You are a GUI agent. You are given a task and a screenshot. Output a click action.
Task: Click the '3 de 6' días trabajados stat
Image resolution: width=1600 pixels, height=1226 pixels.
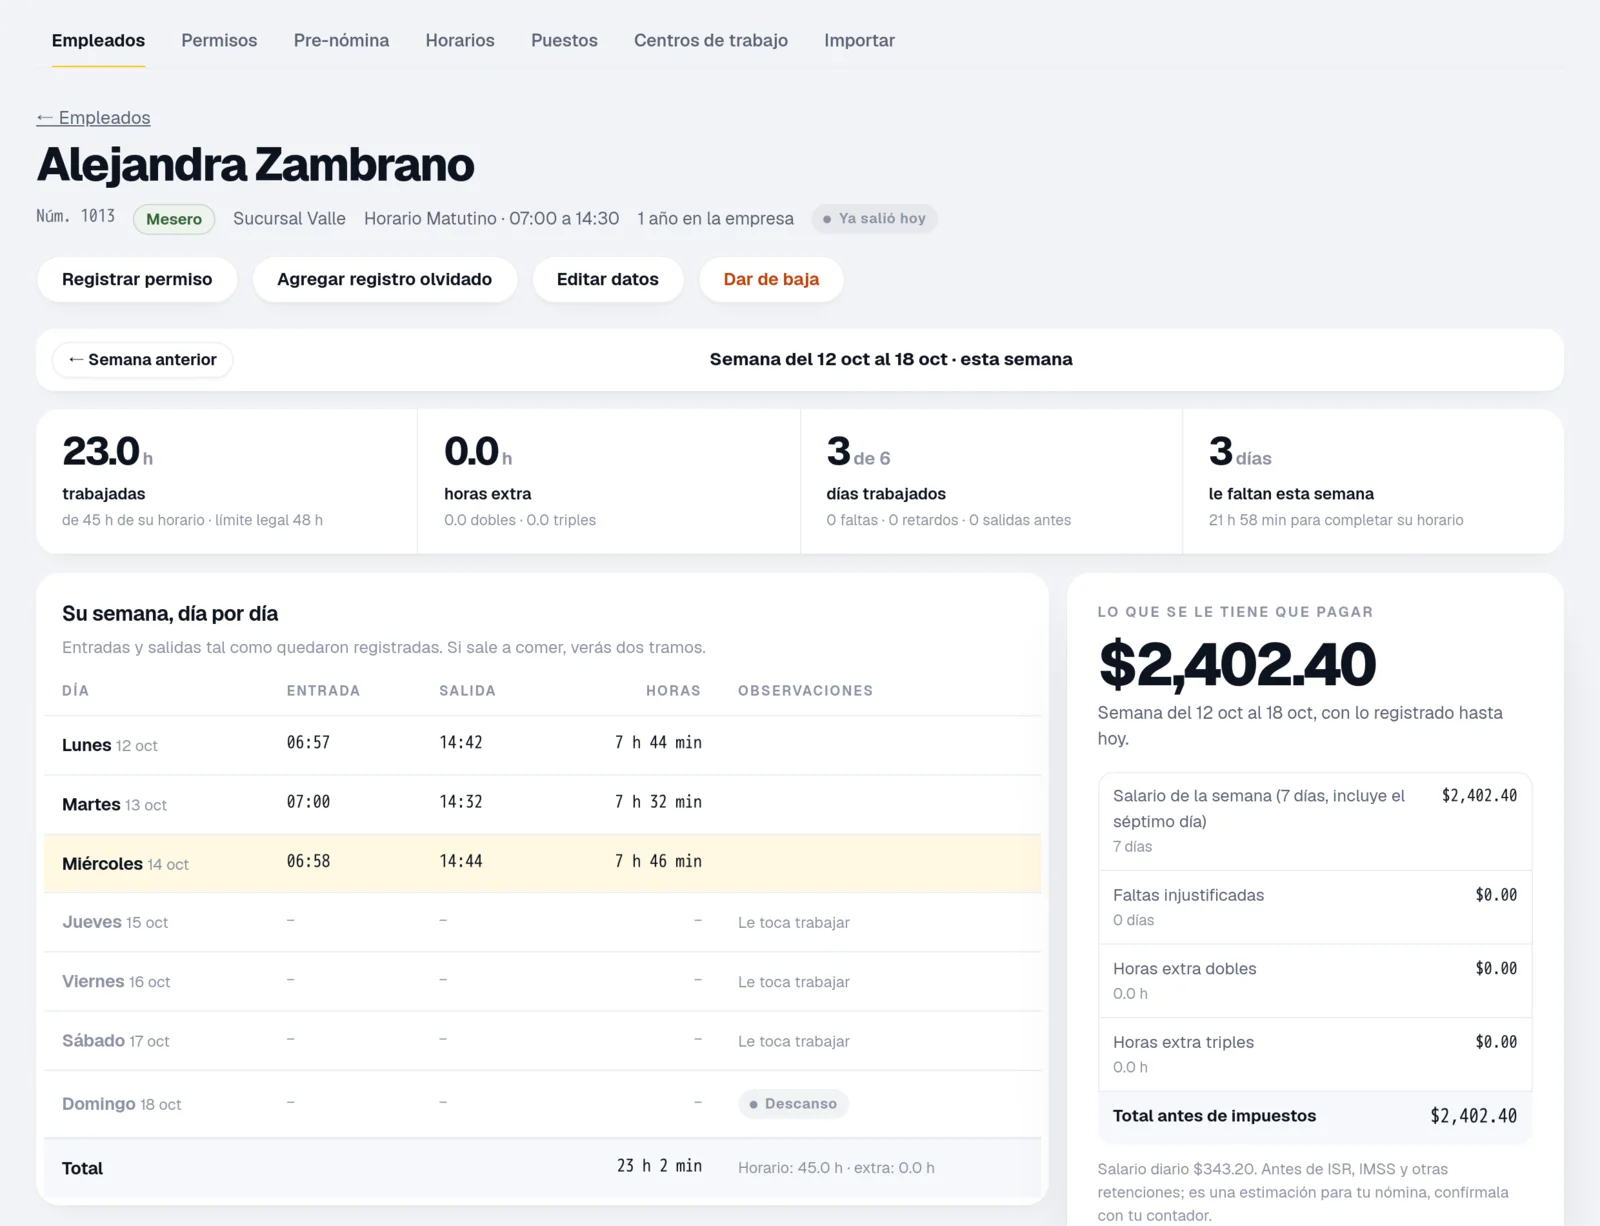(991, 481)
